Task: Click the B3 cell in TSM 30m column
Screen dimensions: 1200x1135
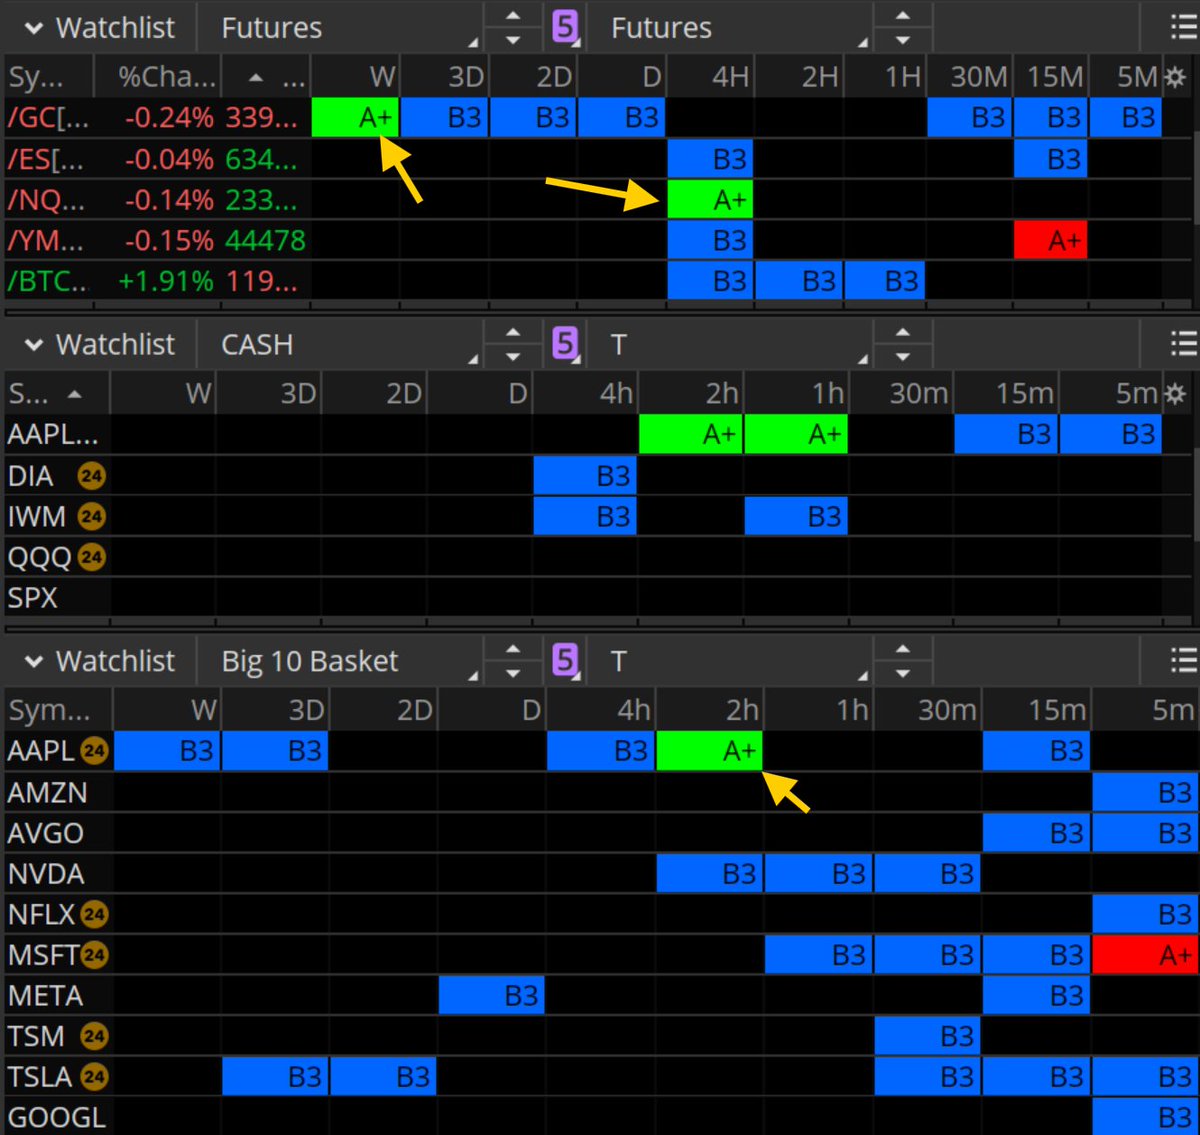Action: pyautogui.click(x=927, y=1036)
